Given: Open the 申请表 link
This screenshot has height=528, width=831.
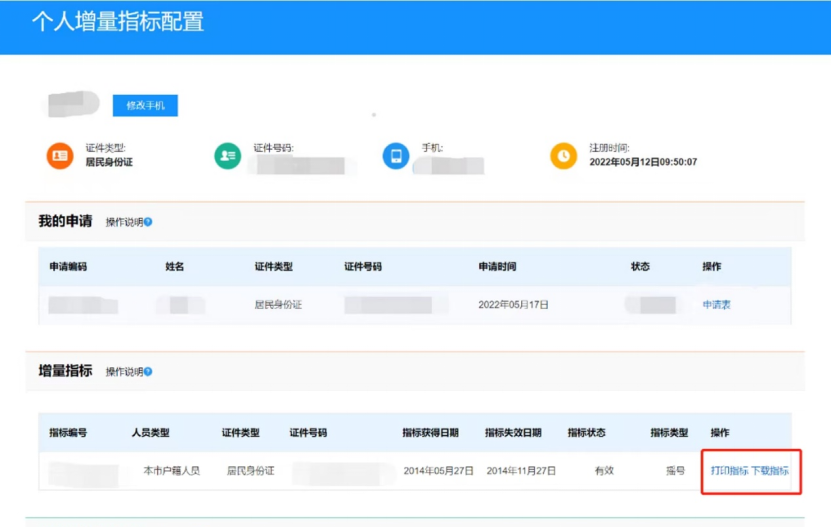Looking at the screenshot, I should pos(716,305).
